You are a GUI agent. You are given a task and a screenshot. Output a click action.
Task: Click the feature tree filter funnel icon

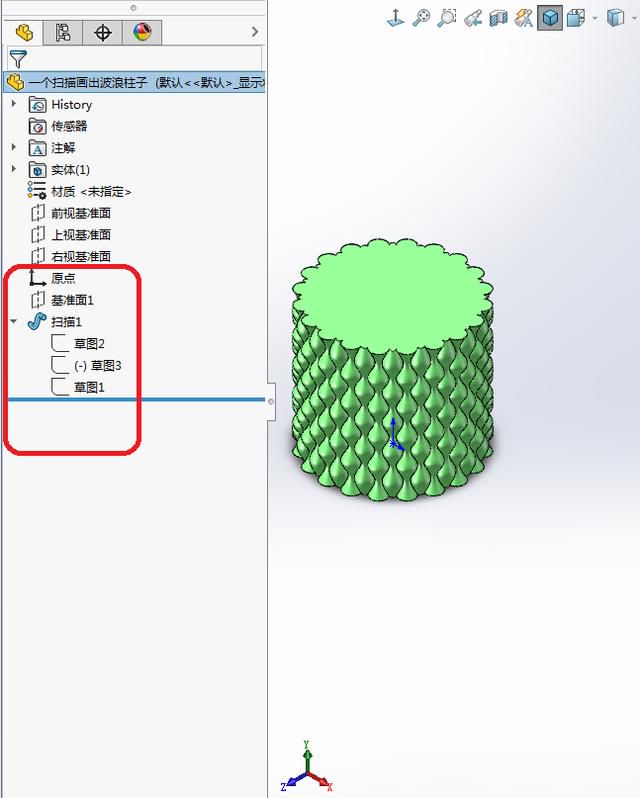click(x=18, y=59)
